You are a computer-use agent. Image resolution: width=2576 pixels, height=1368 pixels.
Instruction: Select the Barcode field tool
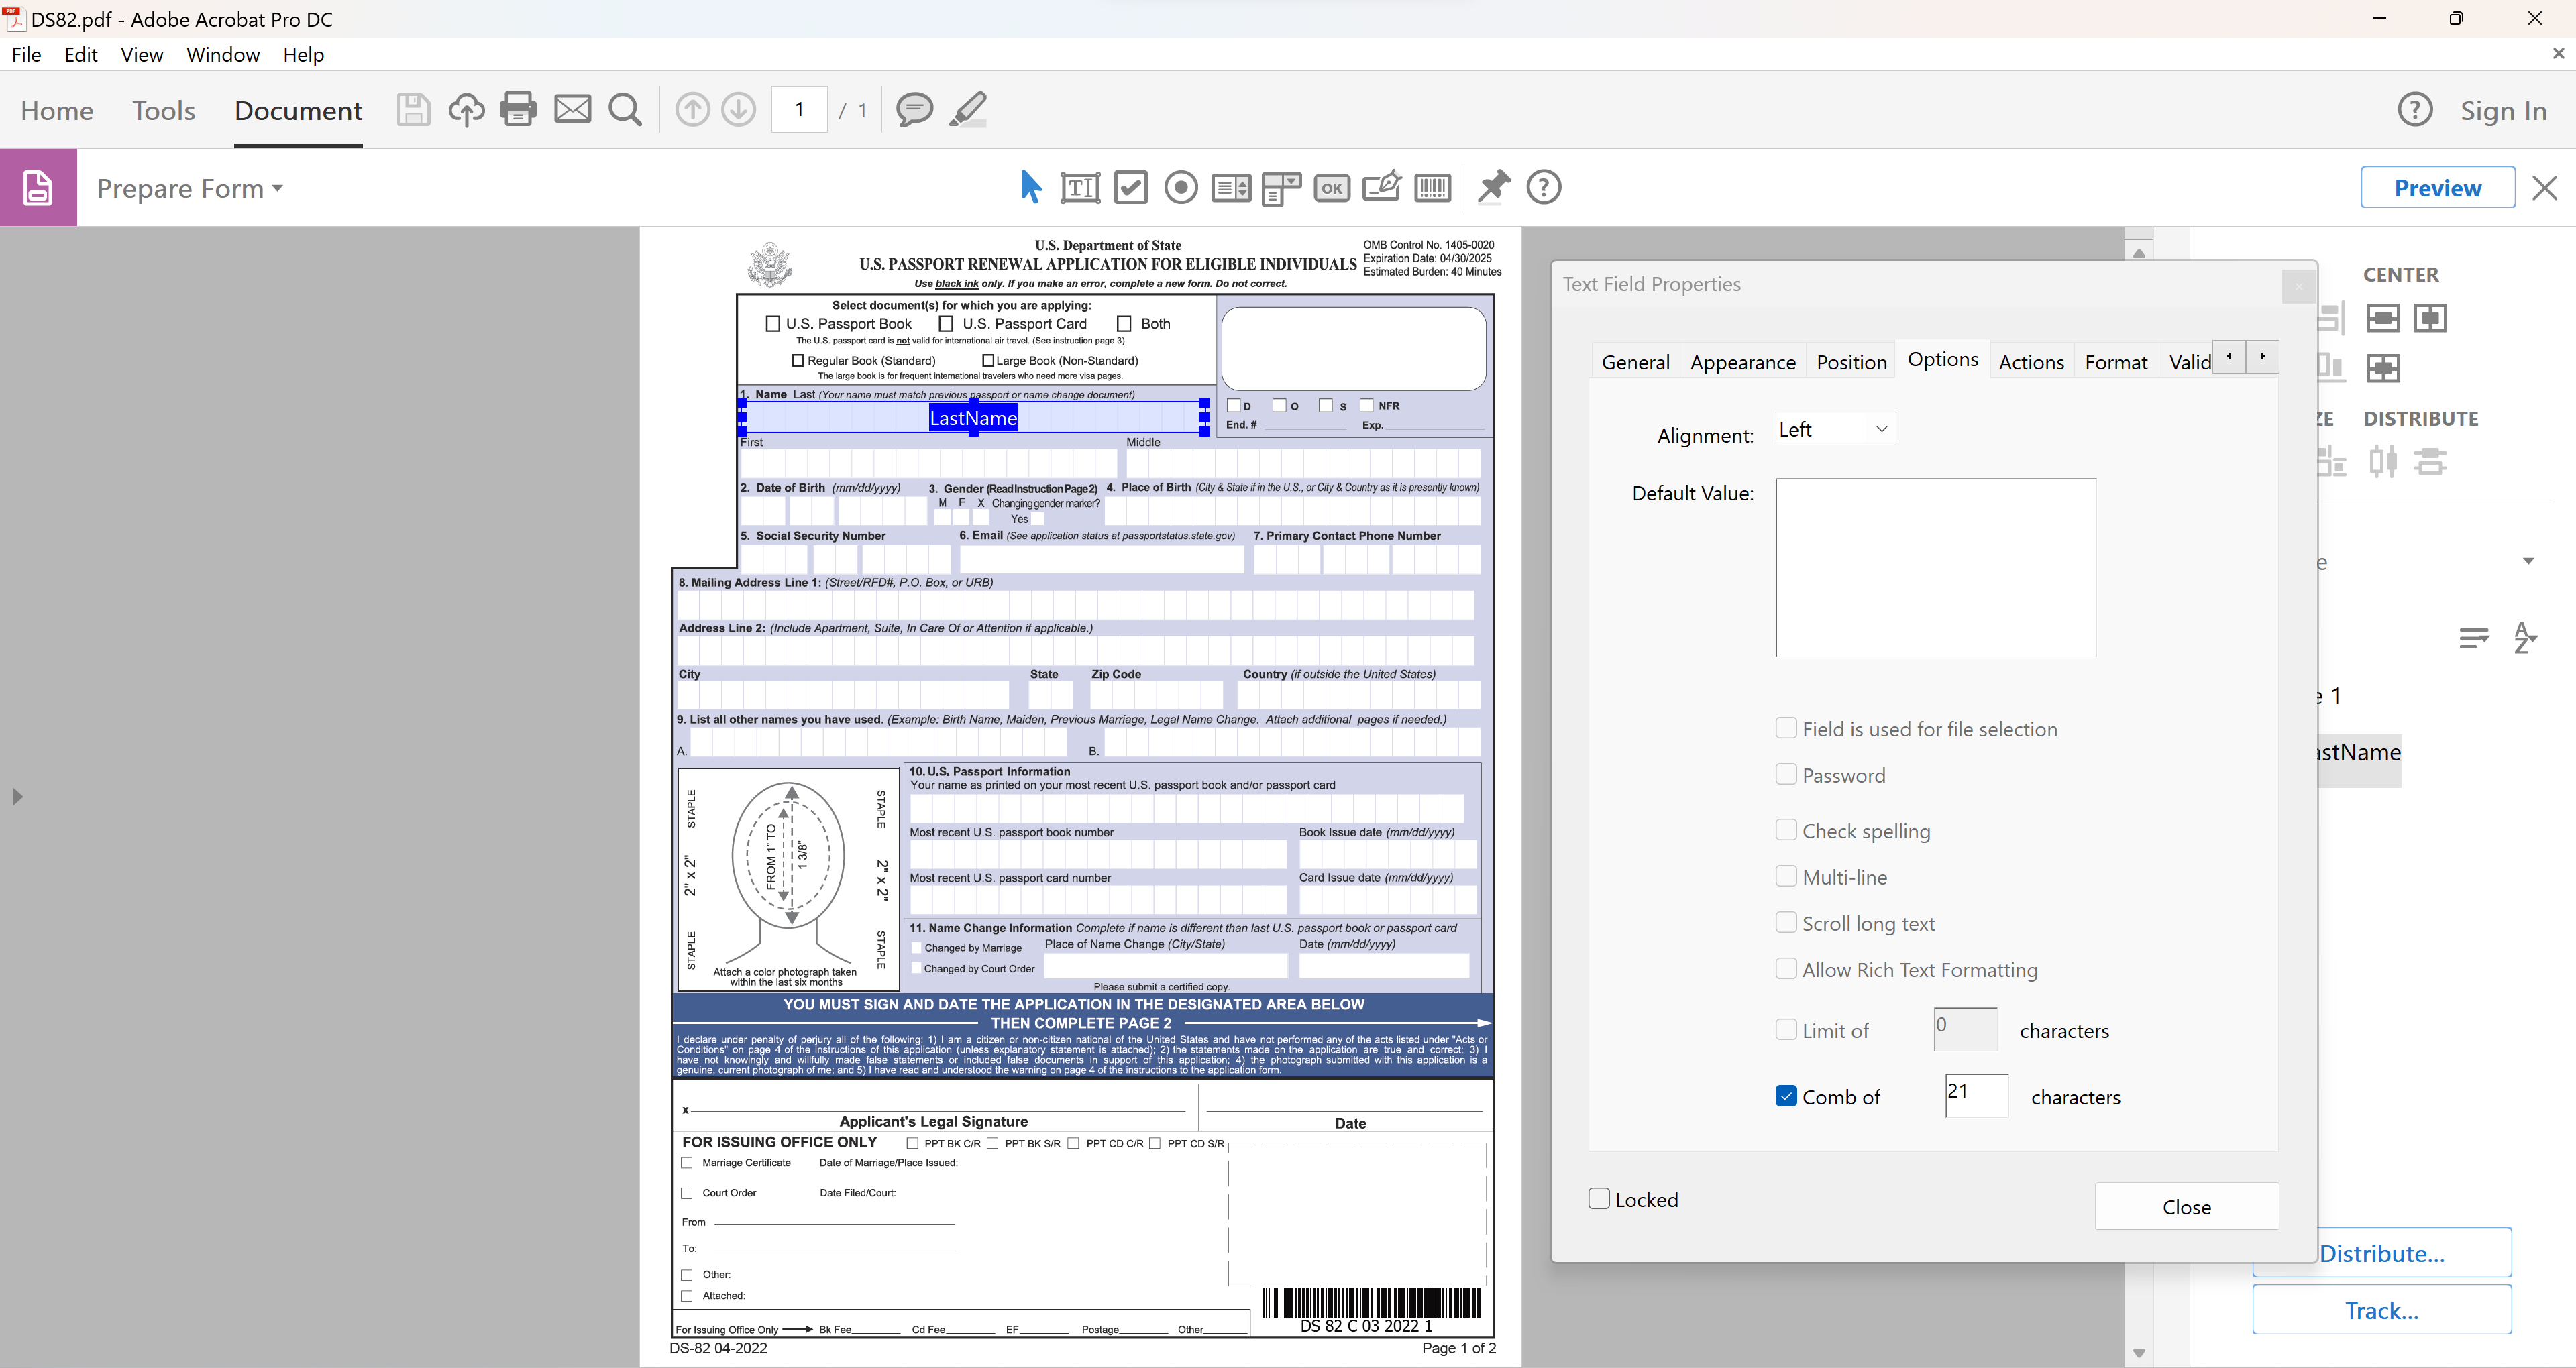coord(1433,187)
